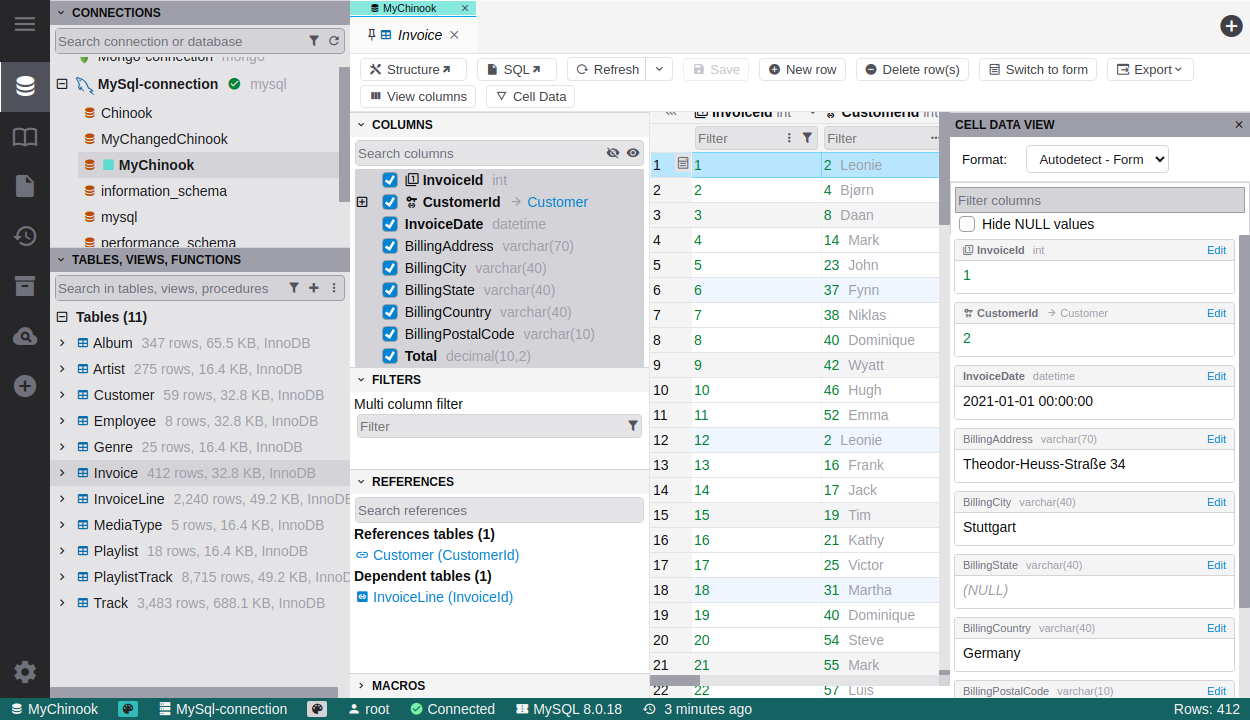Uncheck the InvoiceDate column checkbox
This screenshot has width=1250, height=720.
tap(390, 224)
